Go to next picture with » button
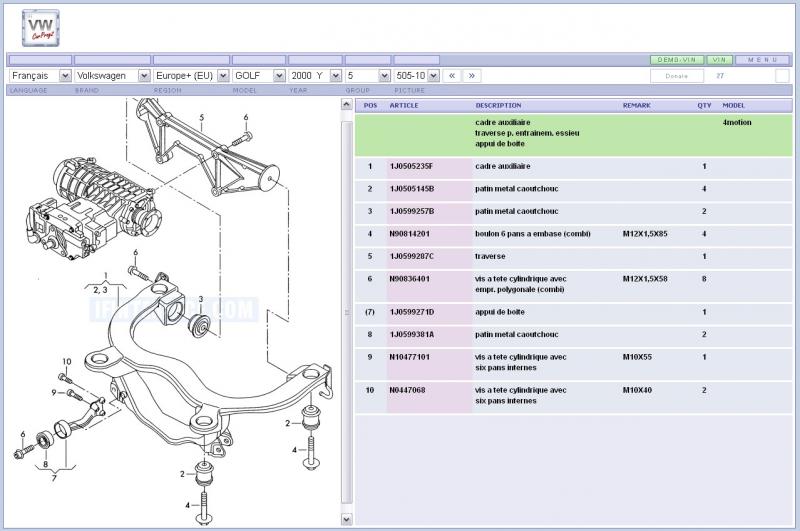Viewport: 800px width, 531px height. [x=472, y=75]
